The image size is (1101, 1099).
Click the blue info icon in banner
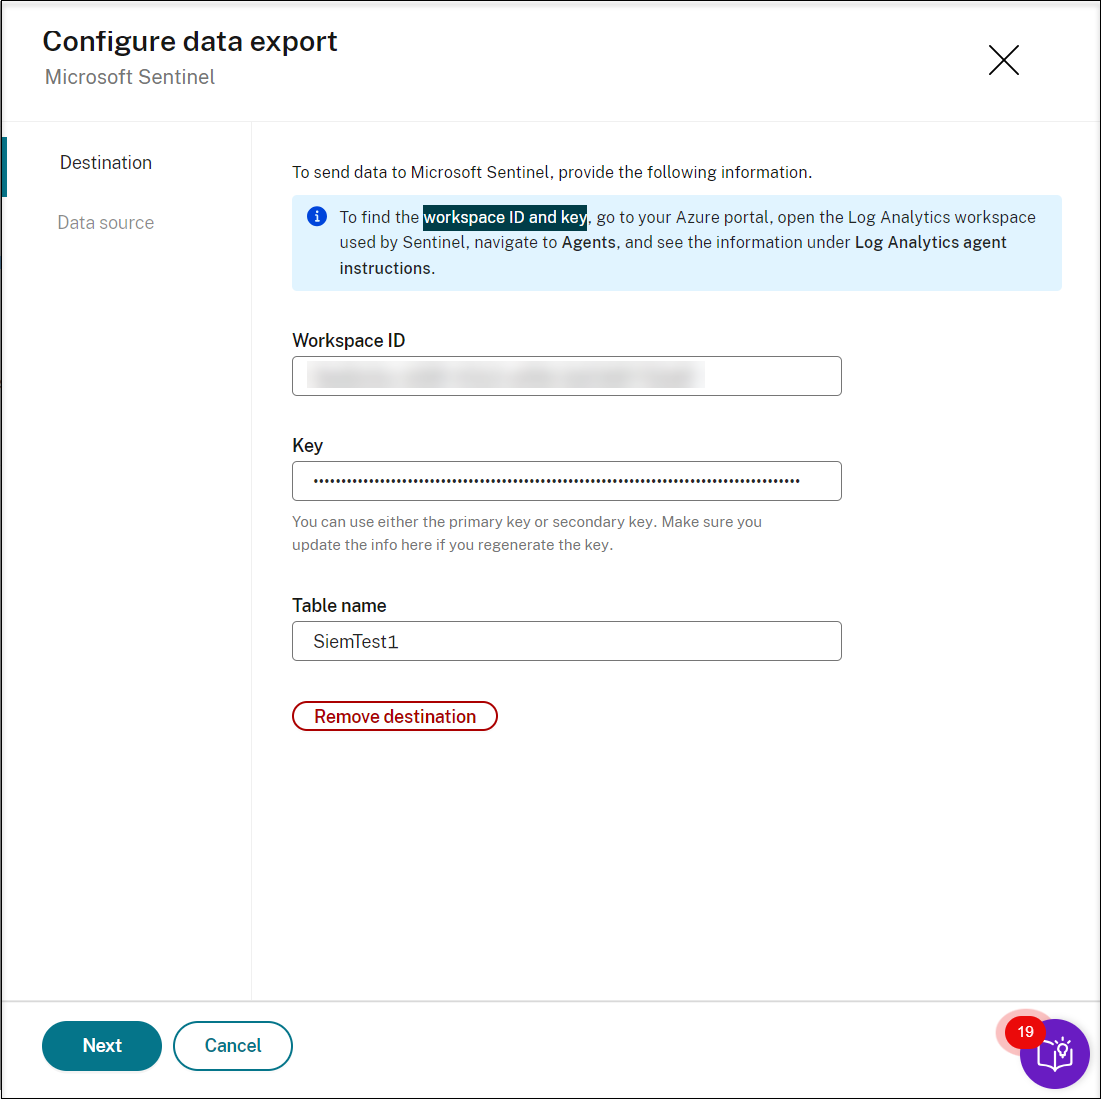pyautogui.click(x=317, y=217)
